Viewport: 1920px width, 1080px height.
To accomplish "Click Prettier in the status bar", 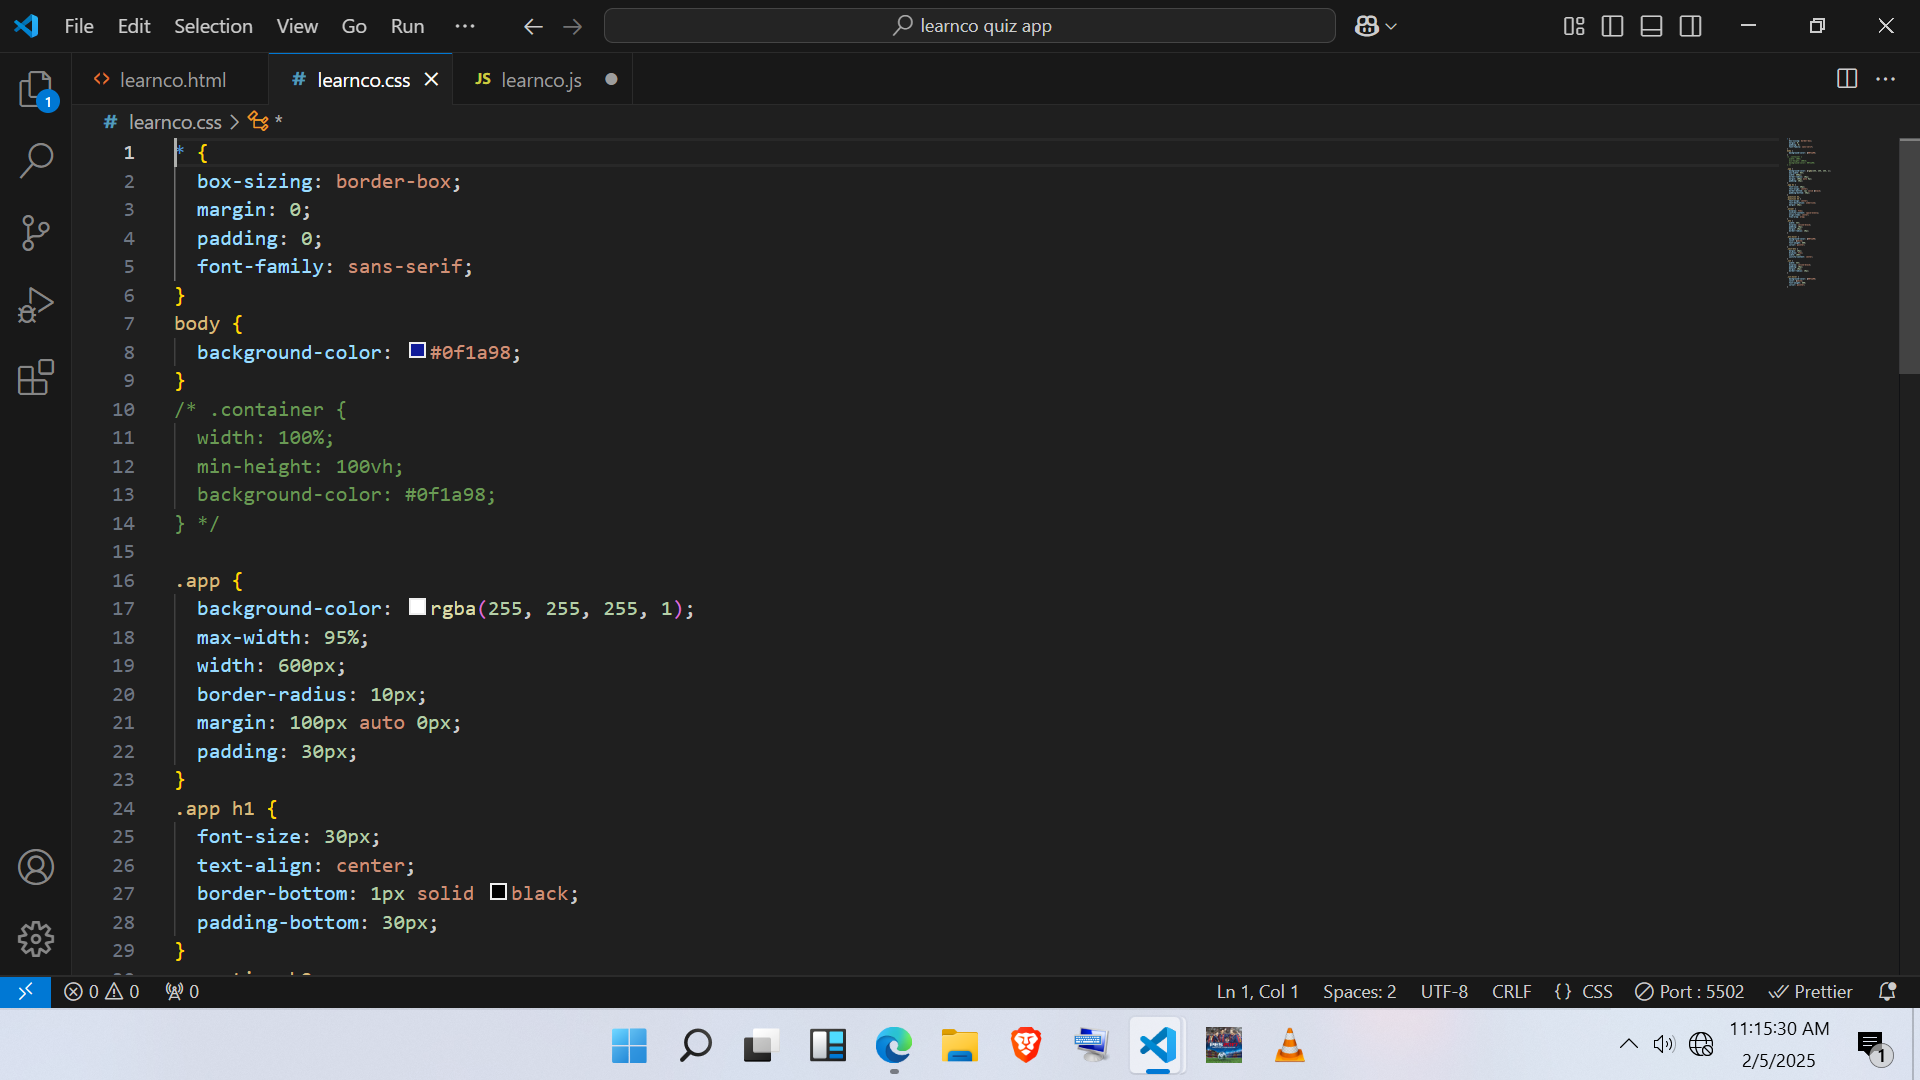I will 1811,991.
